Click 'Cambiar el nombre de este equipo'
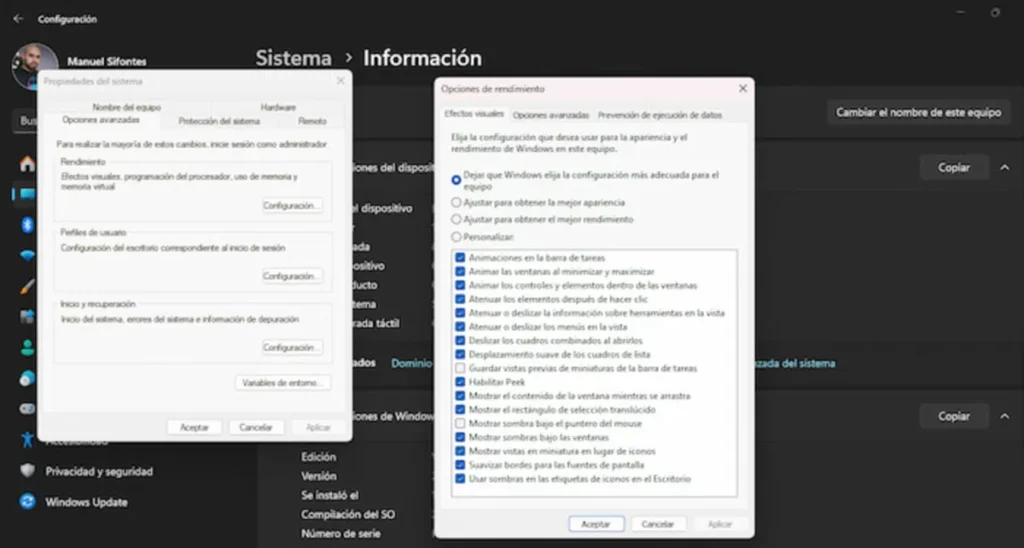Viewport: 1024px width, 548px height. (918, 112)
